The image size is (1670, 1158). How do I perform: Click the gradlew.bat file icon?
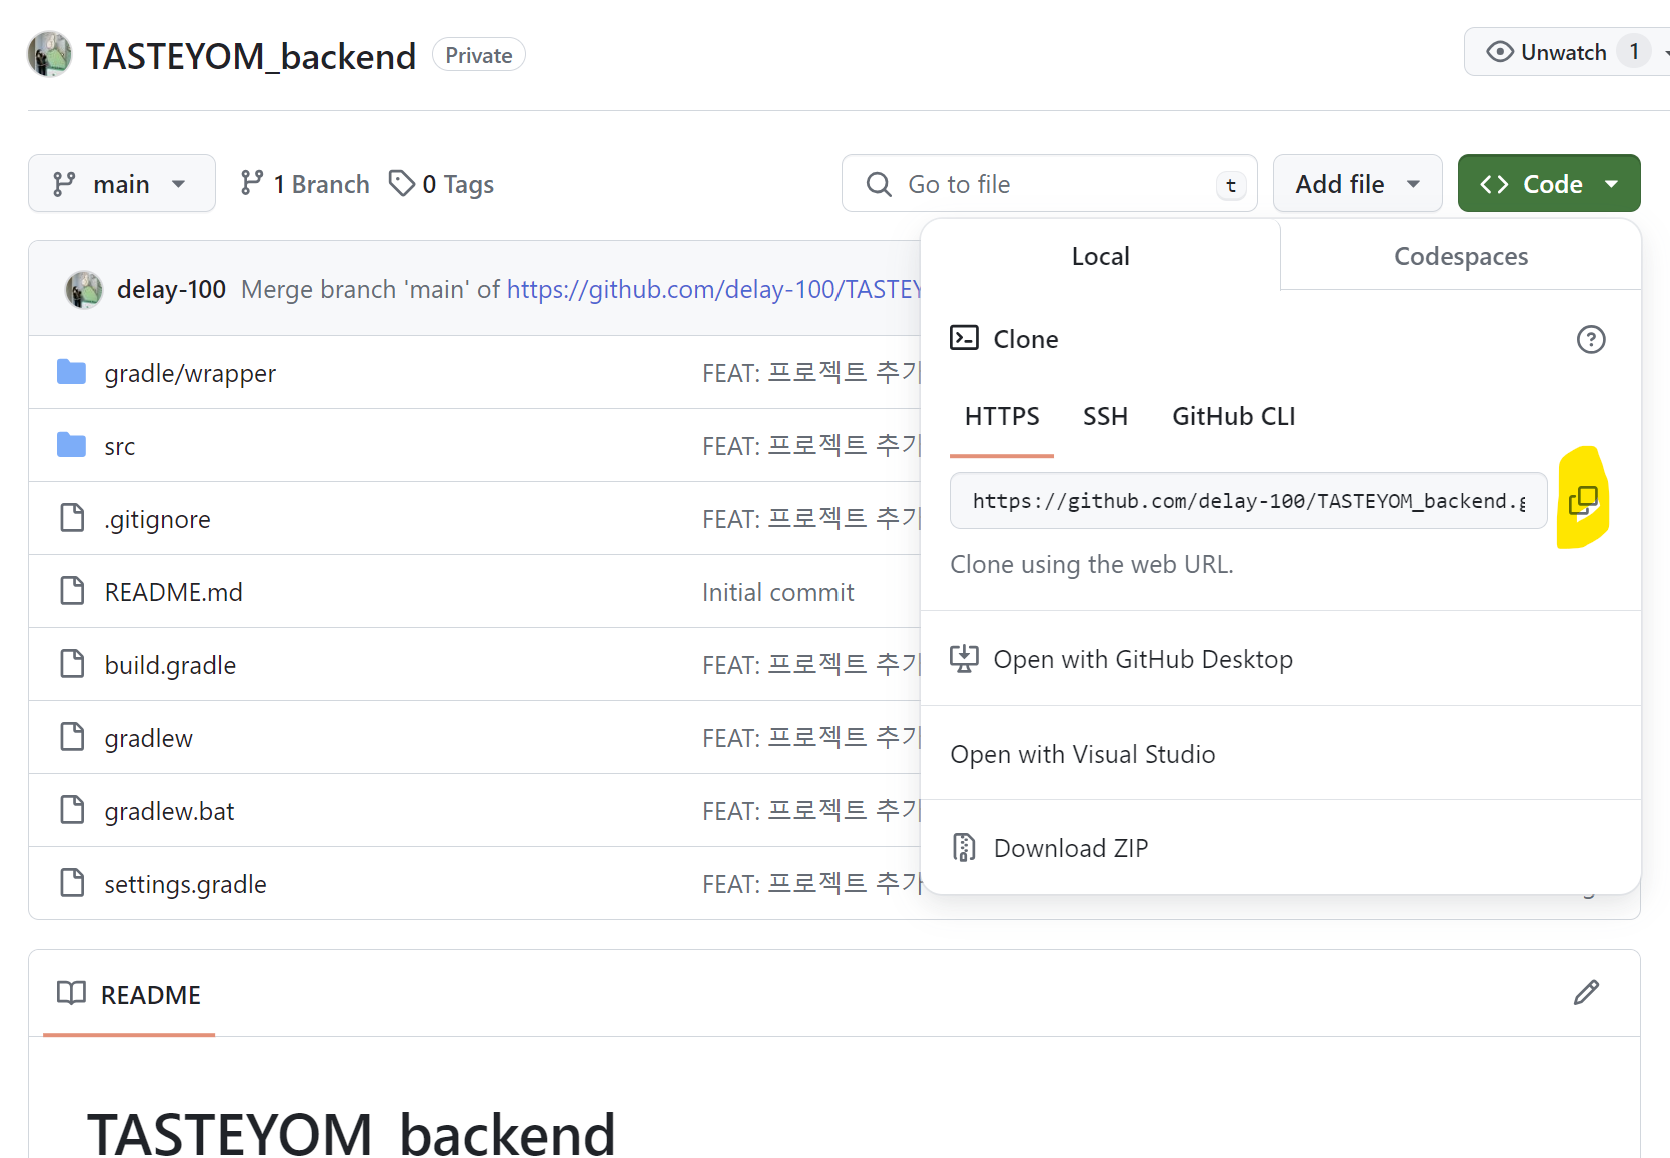(72, 810)
